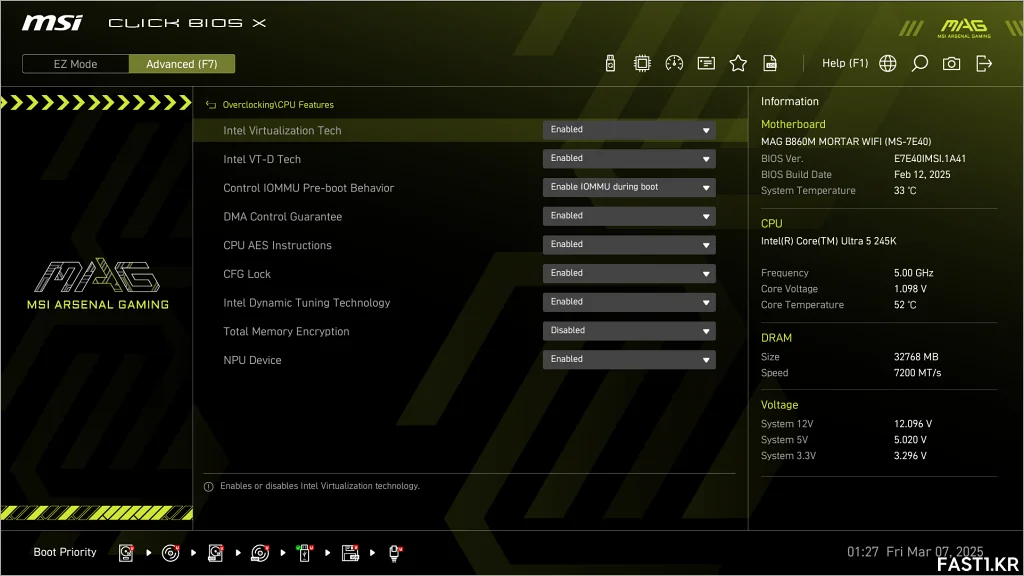The height and width of the screenshot is (576, 1024).
Task: Select the Advanced (F7) tab
Action: (182, 64)
